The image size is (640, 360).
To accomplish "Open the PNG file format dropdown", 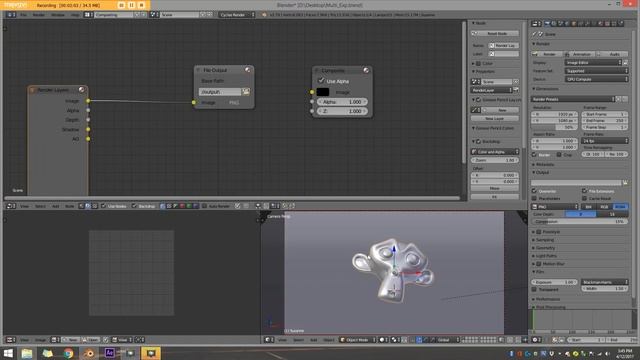I will point(555,207).
